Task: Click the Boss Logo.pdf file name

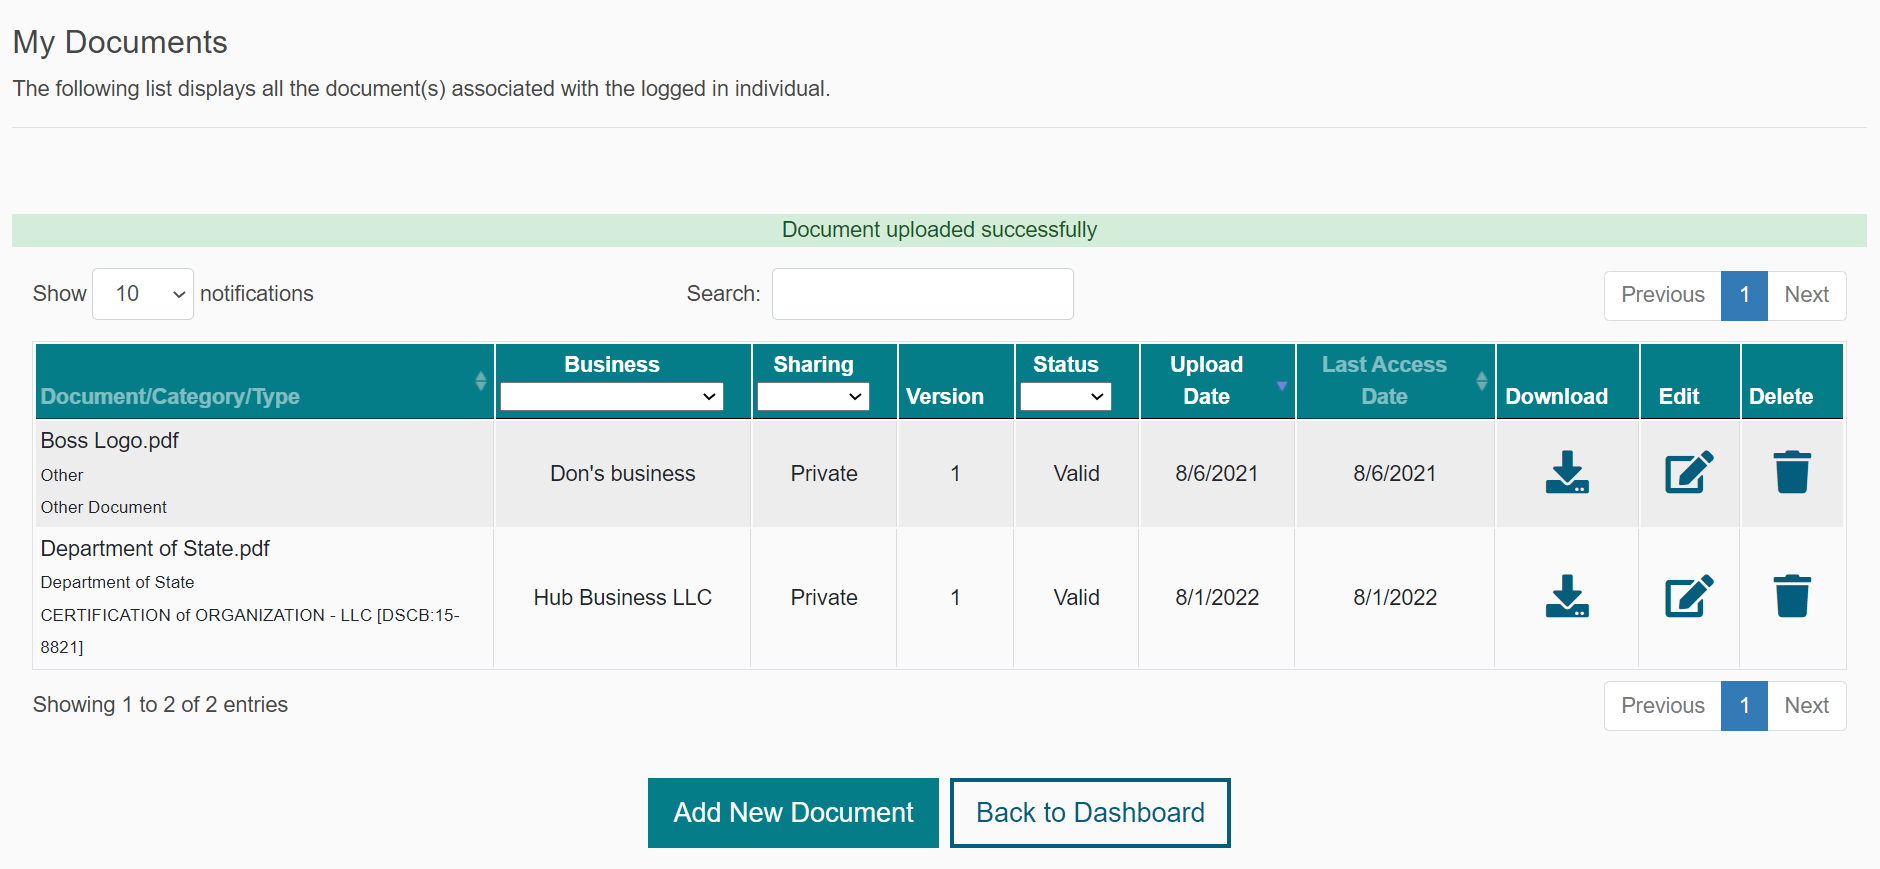Action: [109, 441]
